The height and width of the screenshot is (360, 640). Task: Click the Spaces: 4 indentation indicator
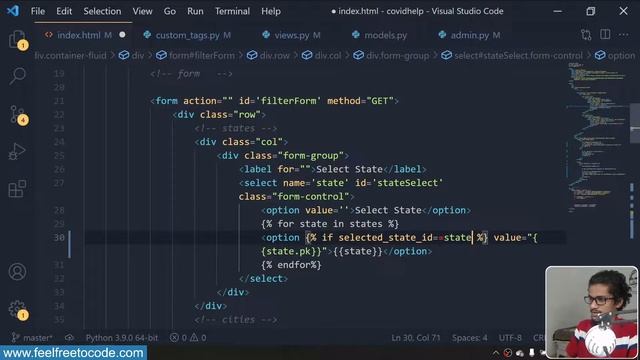(x=470, y=338)
